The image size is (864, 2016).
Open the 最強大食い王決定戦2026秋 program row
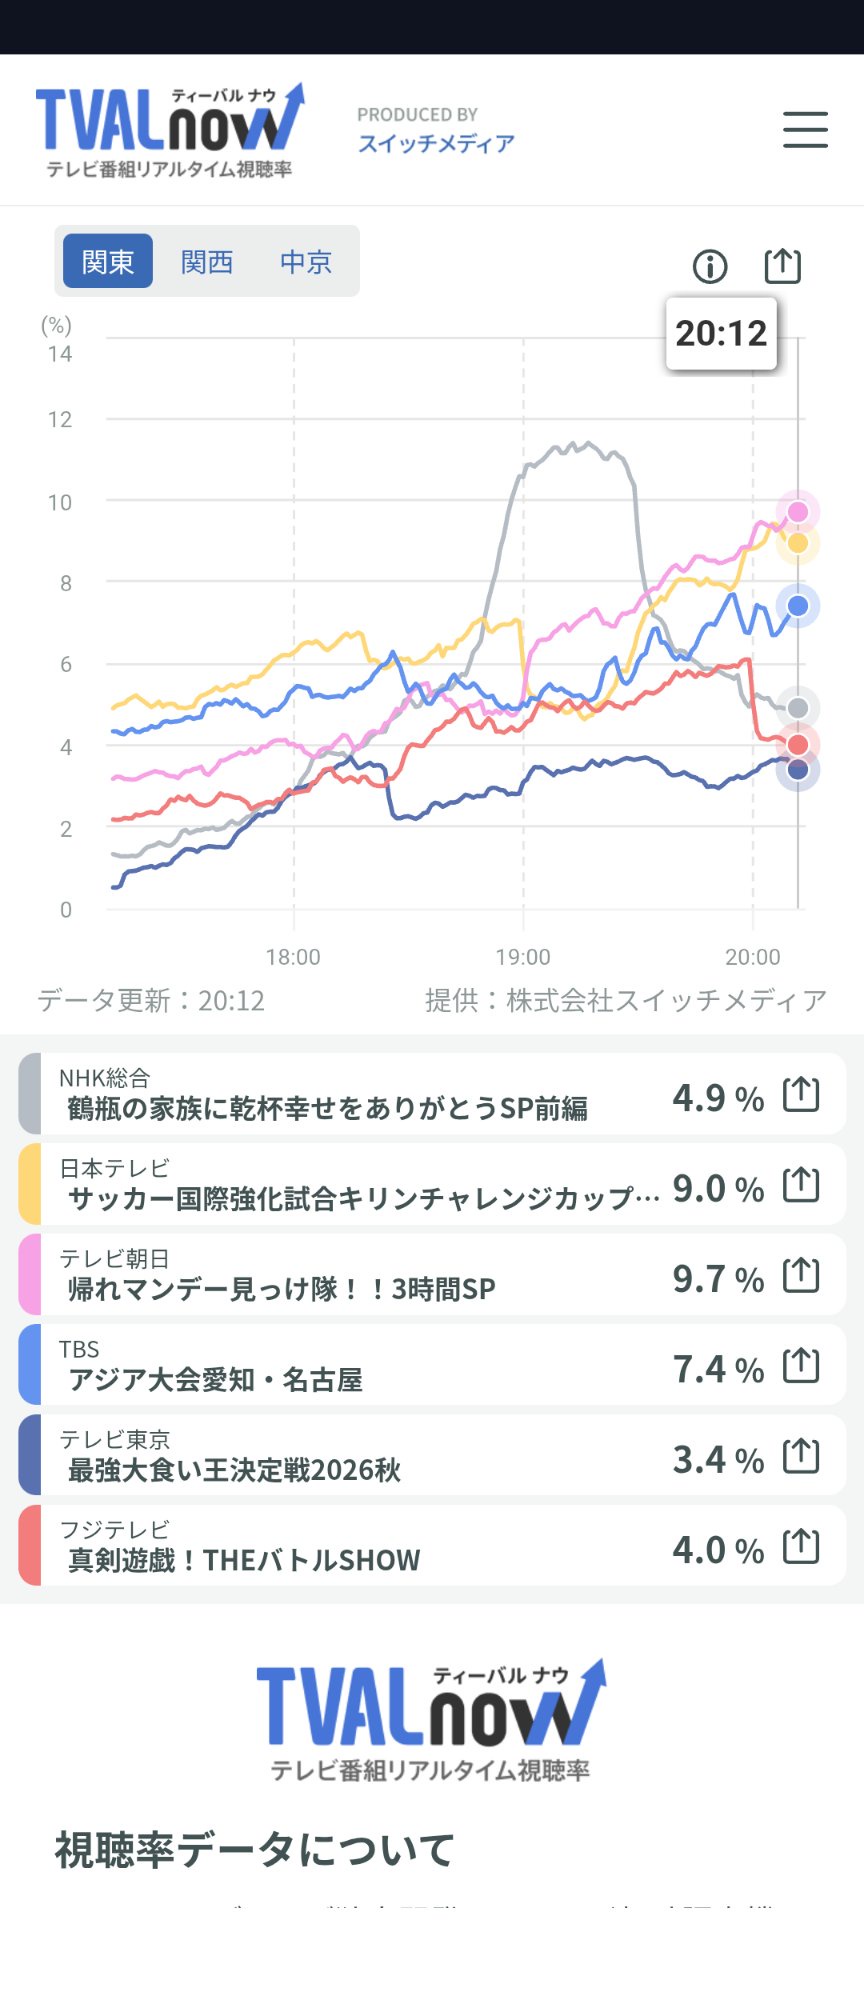pyautogui.click(x=432, y=1456)
